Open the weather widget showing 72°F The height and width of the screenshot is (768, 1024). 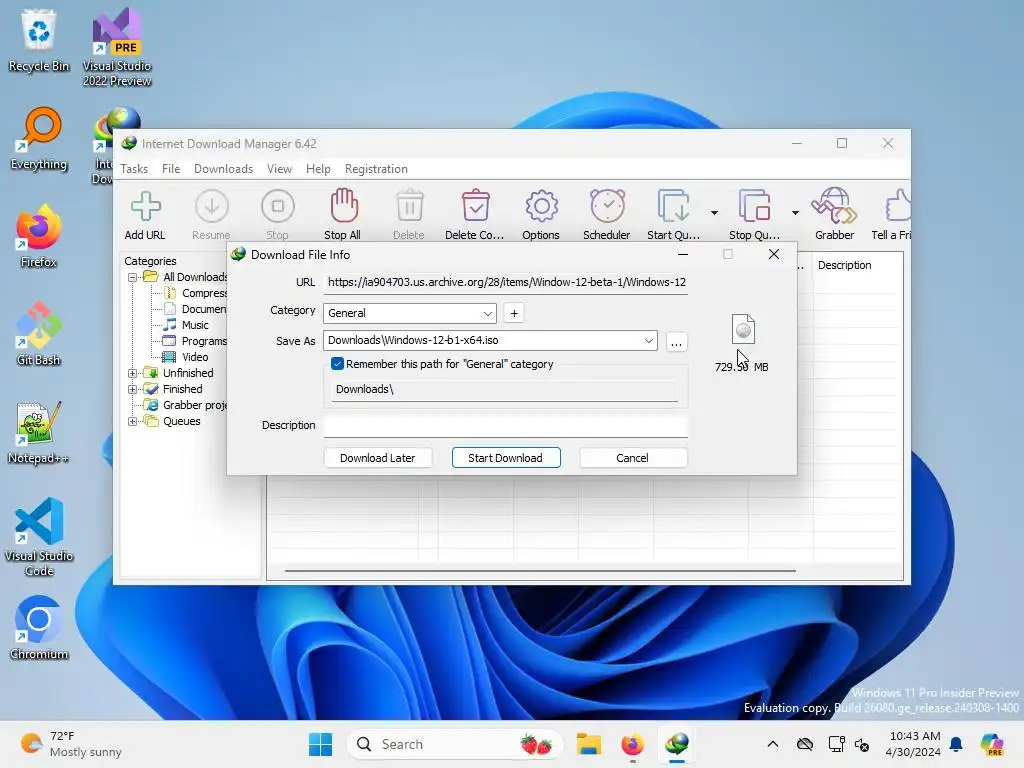71,744
